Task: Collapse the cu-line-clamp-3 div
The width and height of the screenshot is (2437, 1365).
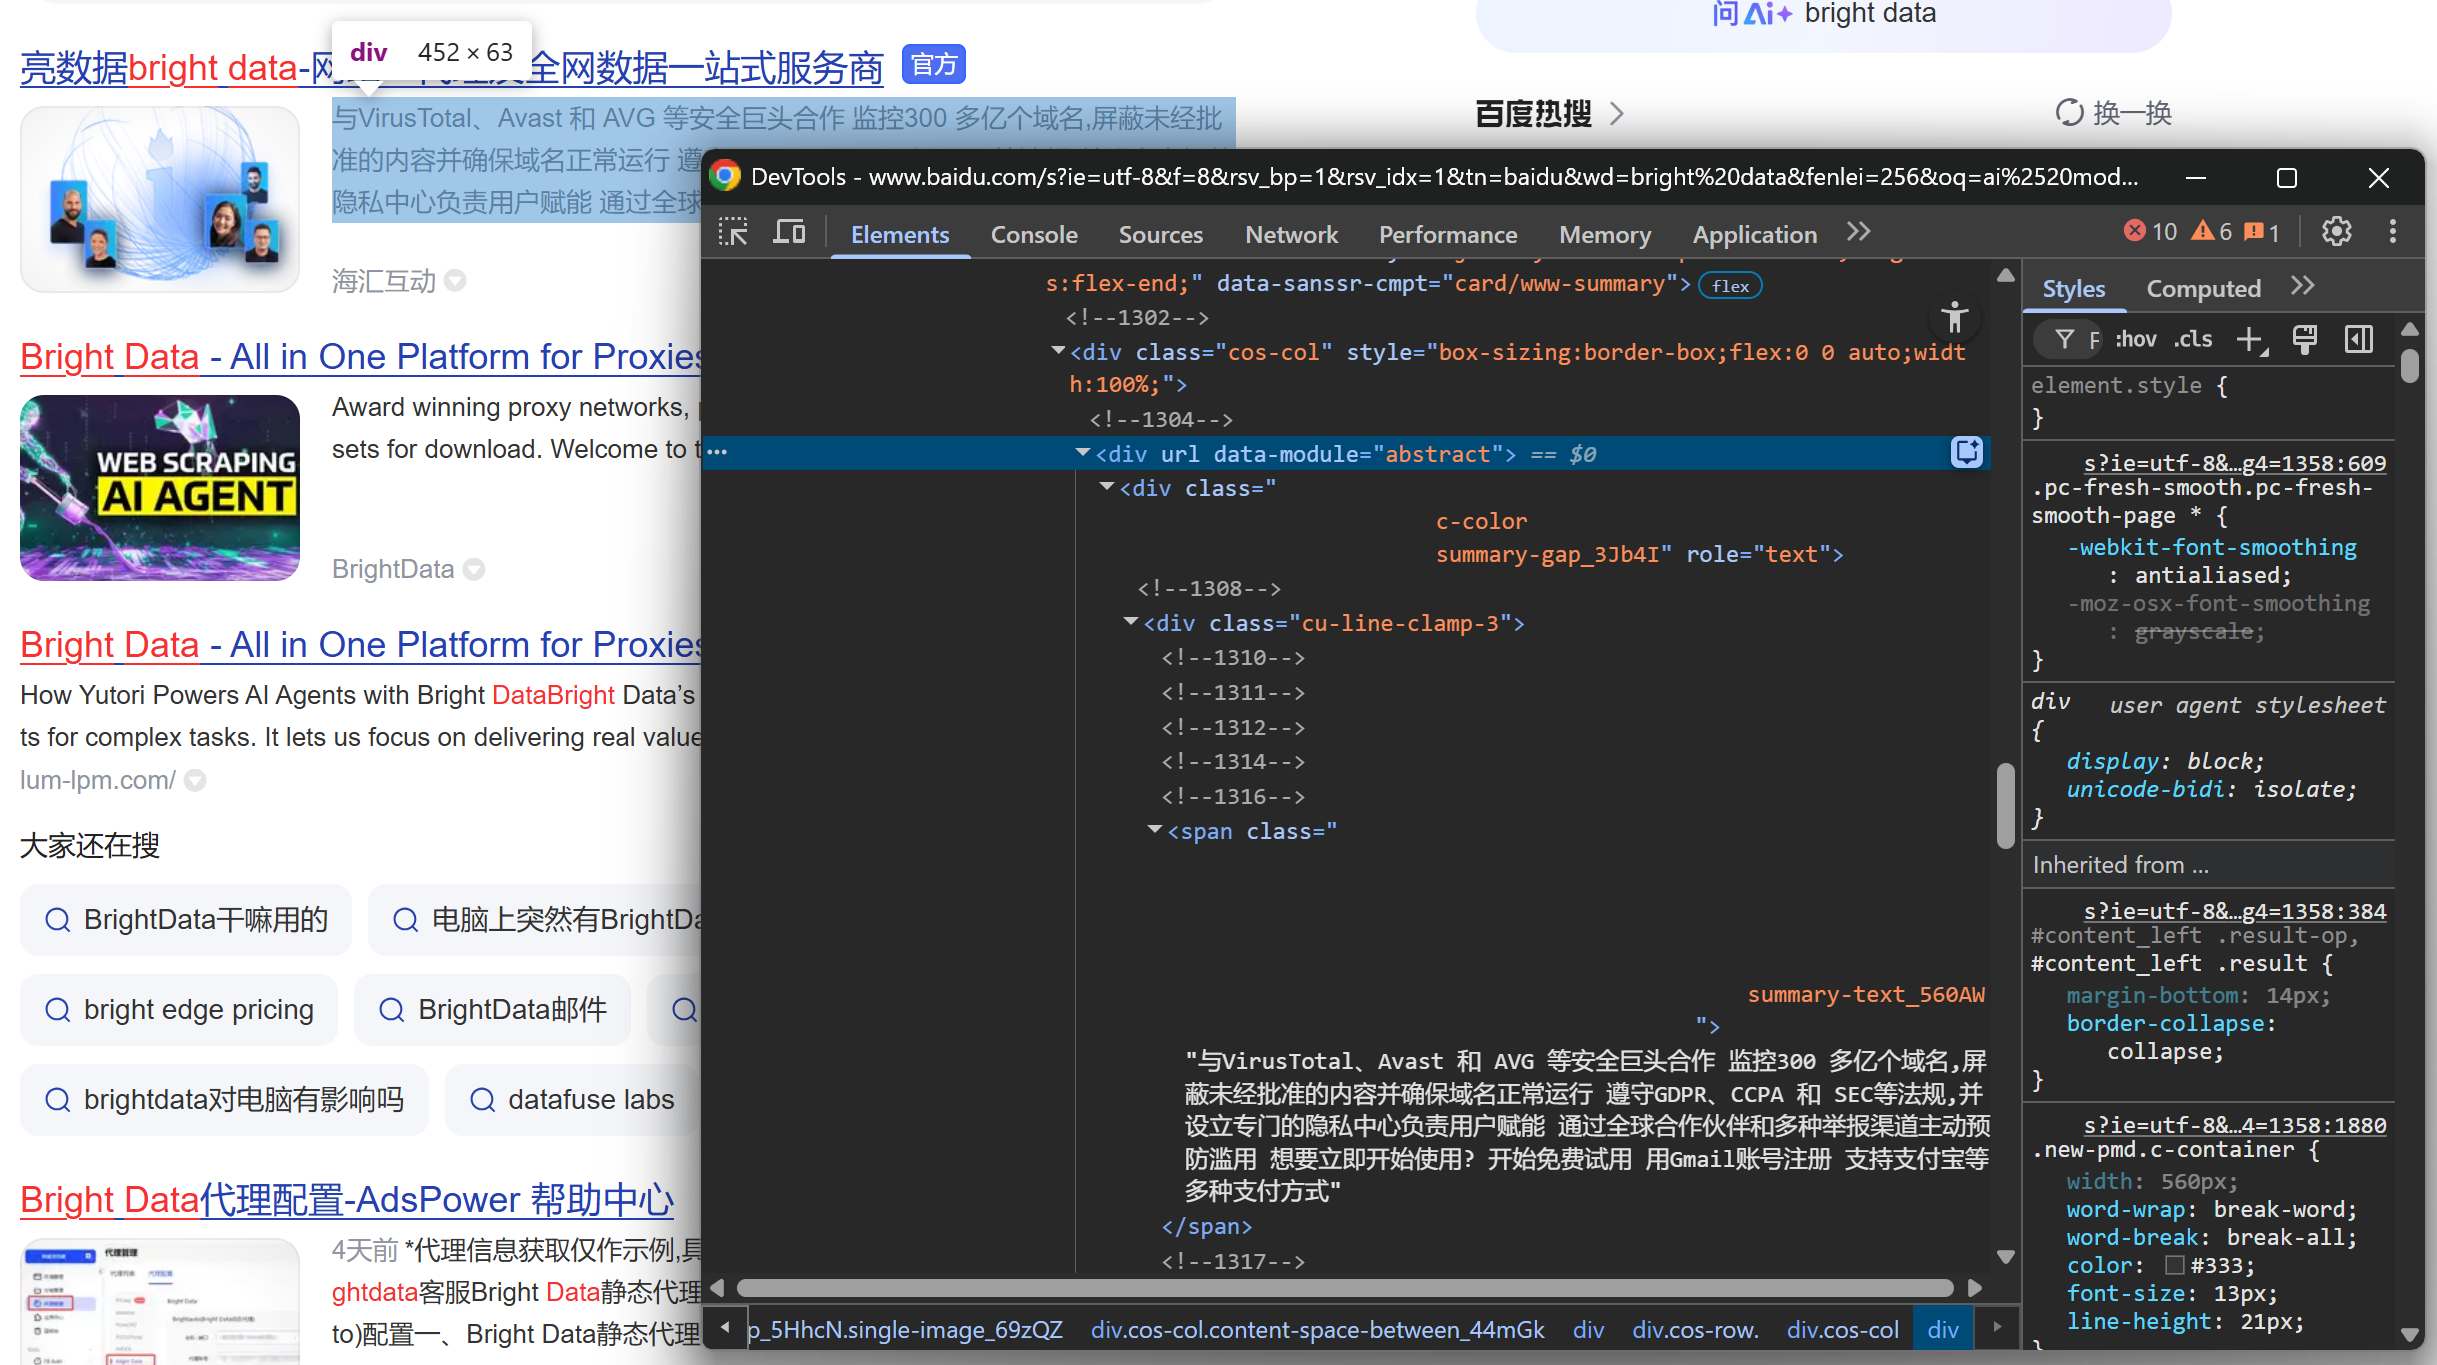Action: pos(1131,622)
